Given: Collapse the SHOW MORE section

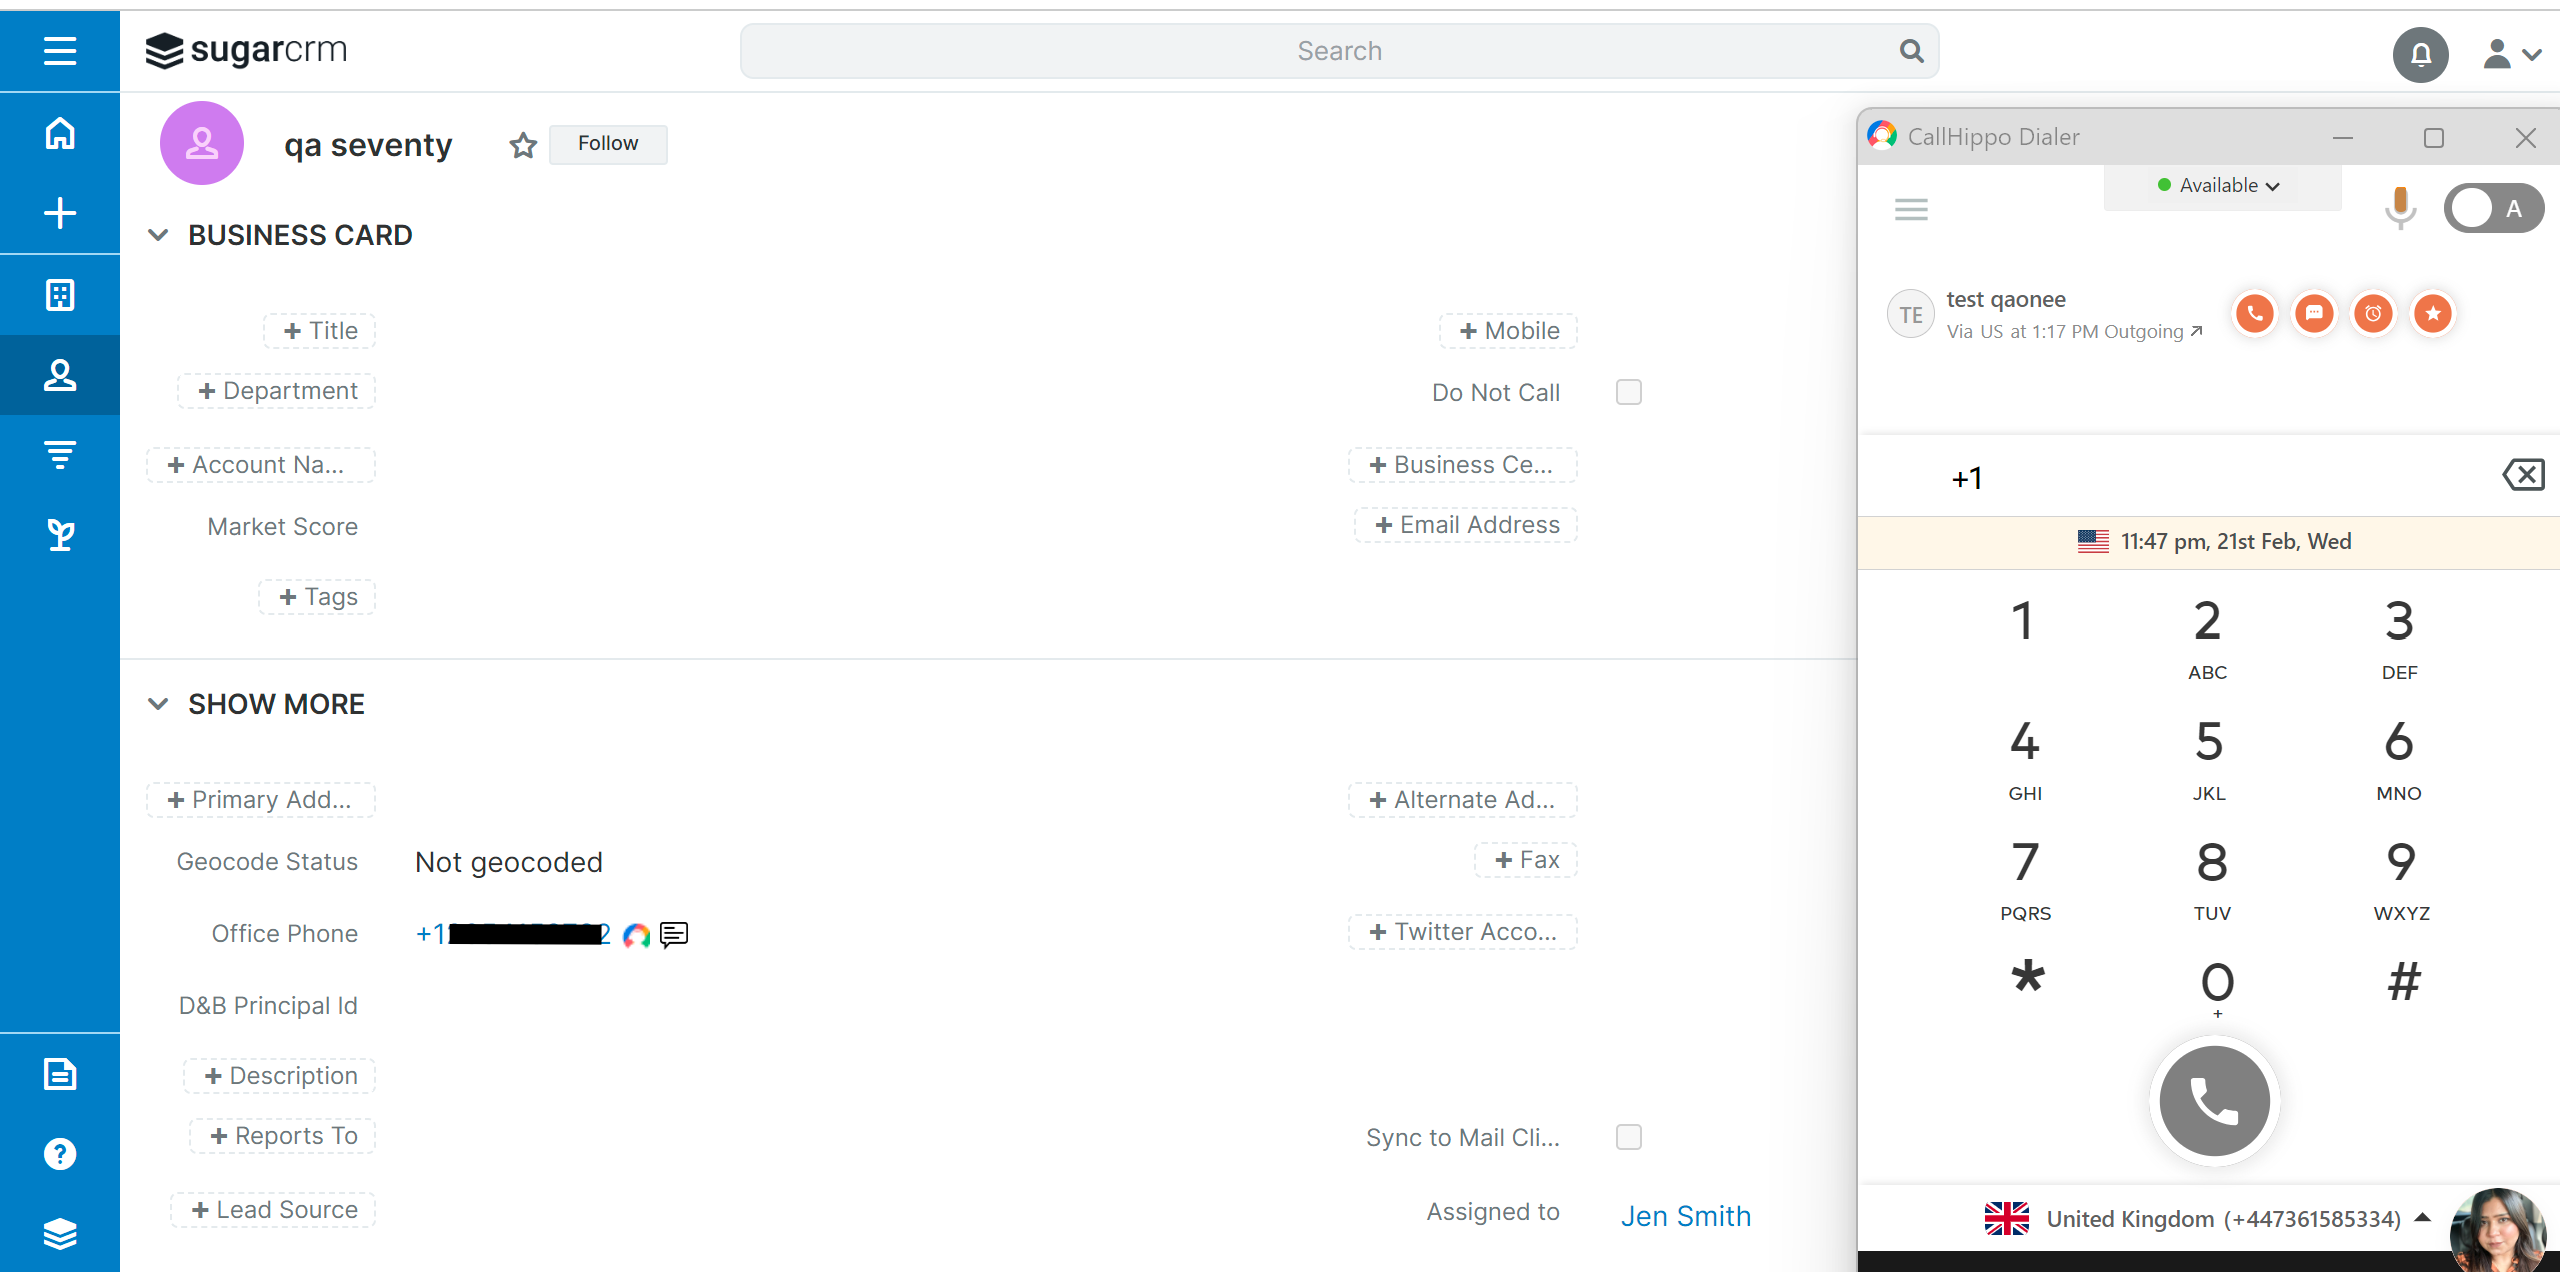Looking at the screenshot, I should (x=158, y=704).
